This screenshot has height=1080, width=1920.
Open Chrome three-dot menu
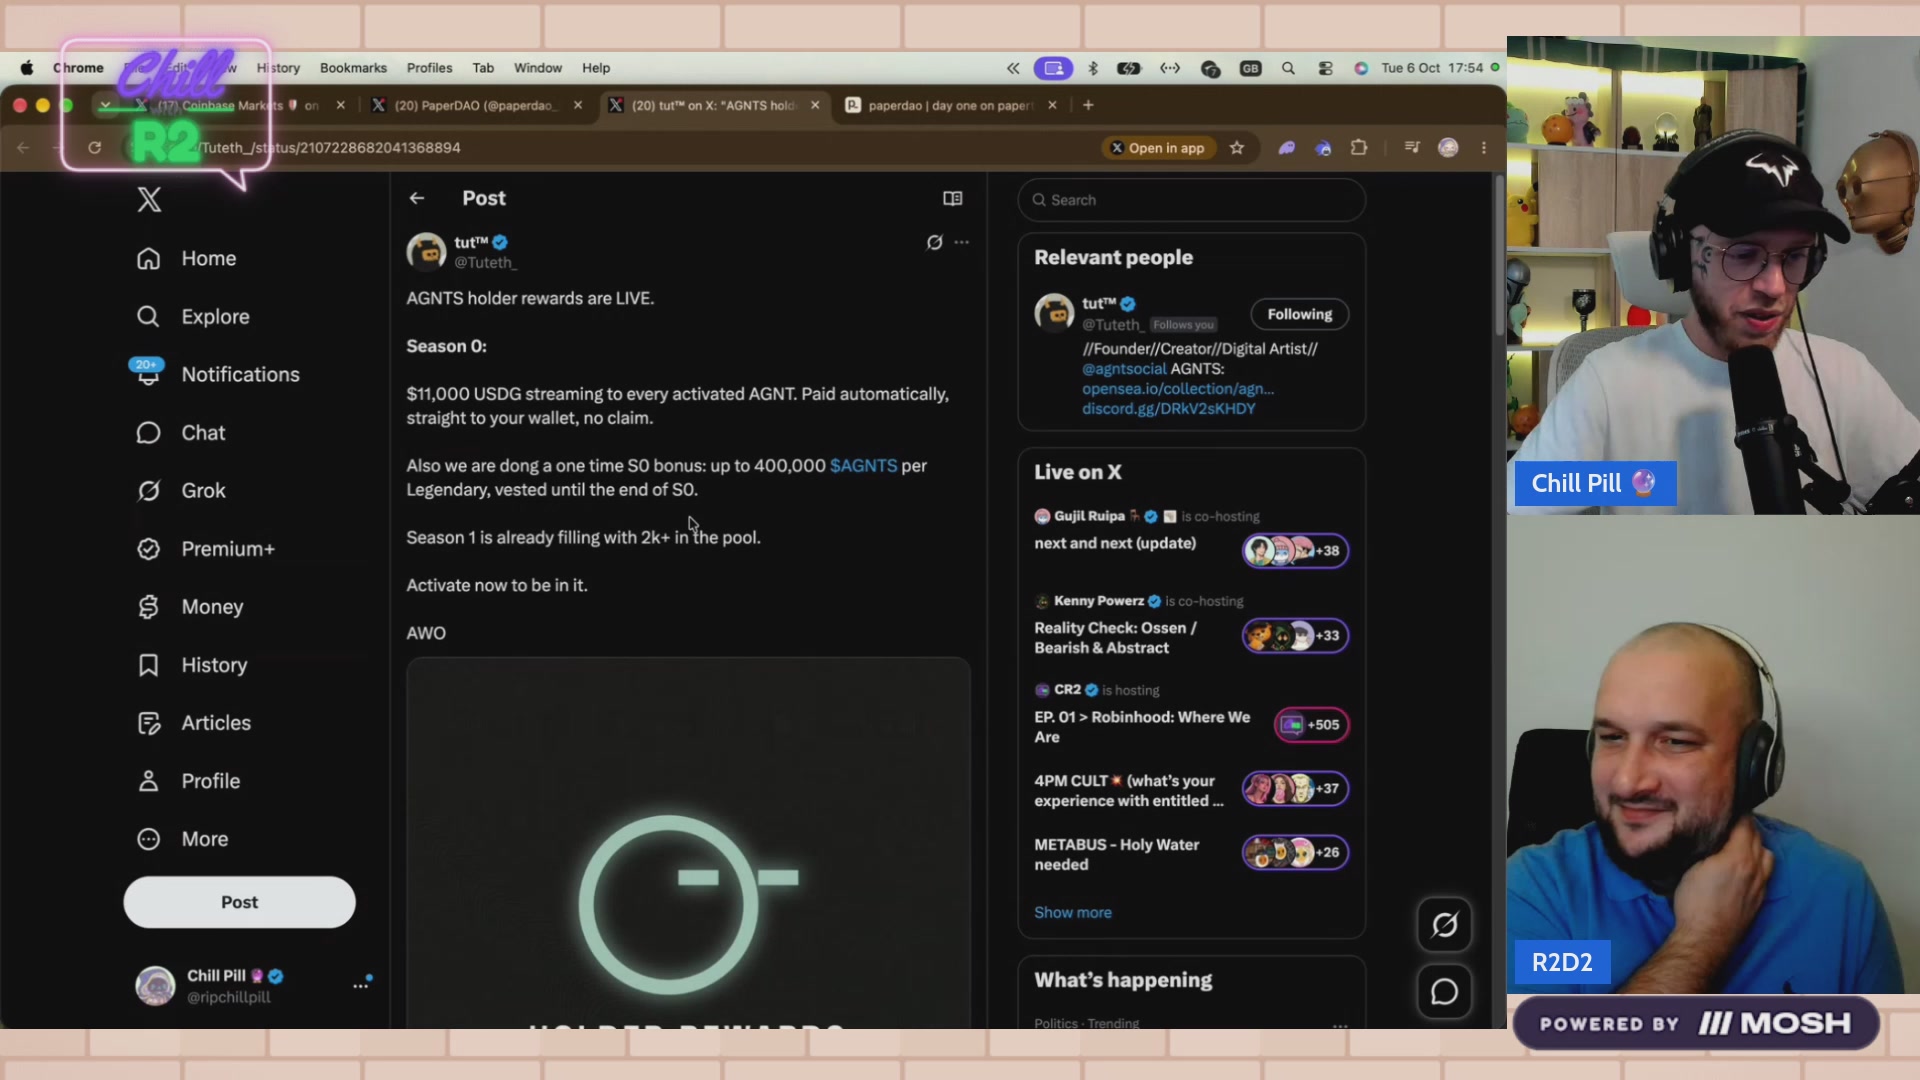pyautogui.click(x=1484, y=148)
